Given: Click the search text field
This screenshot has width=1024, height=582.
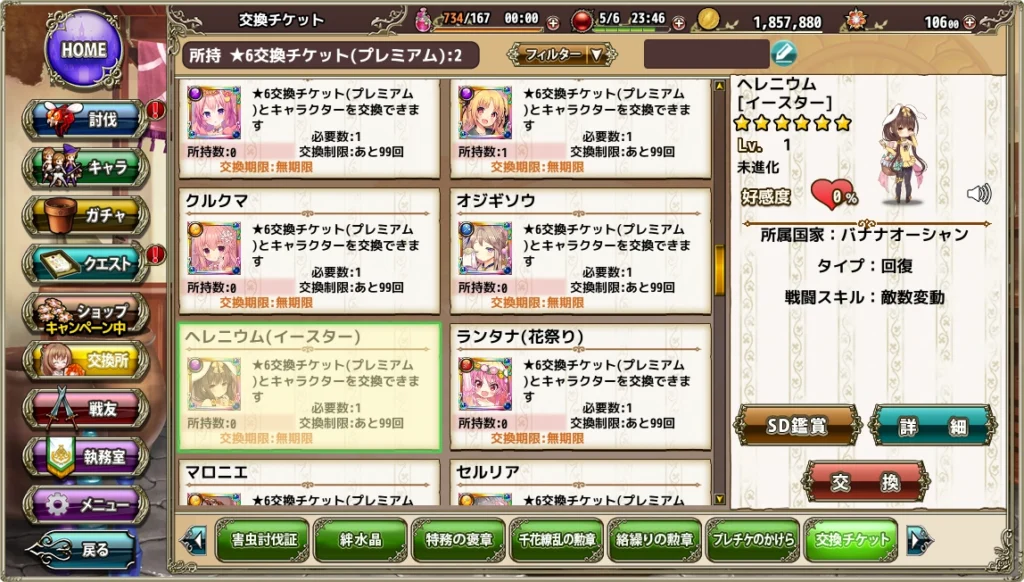Looking at the screenshot, I should coord(706,54).
